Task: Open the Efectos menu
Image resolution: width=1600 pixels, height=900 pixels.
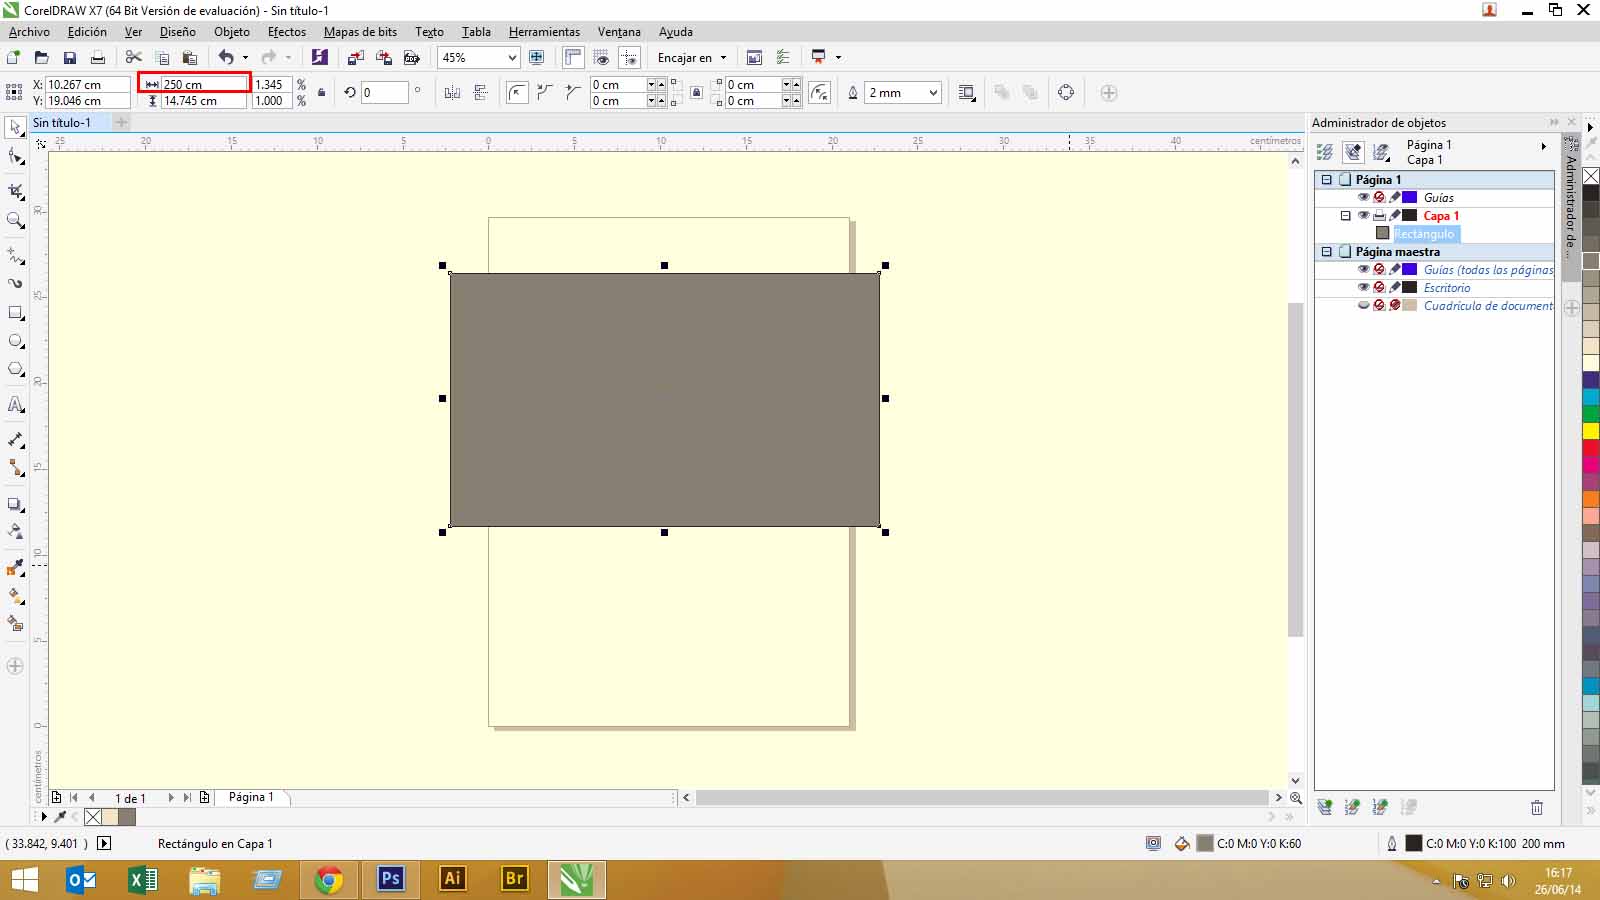Action: (x=286, y=32)
